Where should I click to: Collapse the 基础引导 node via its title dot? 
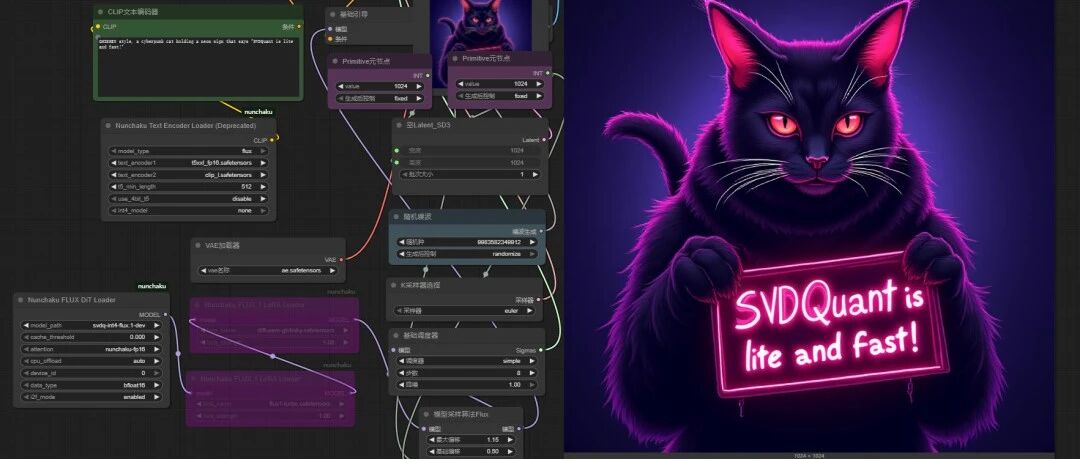coord(332,14)
